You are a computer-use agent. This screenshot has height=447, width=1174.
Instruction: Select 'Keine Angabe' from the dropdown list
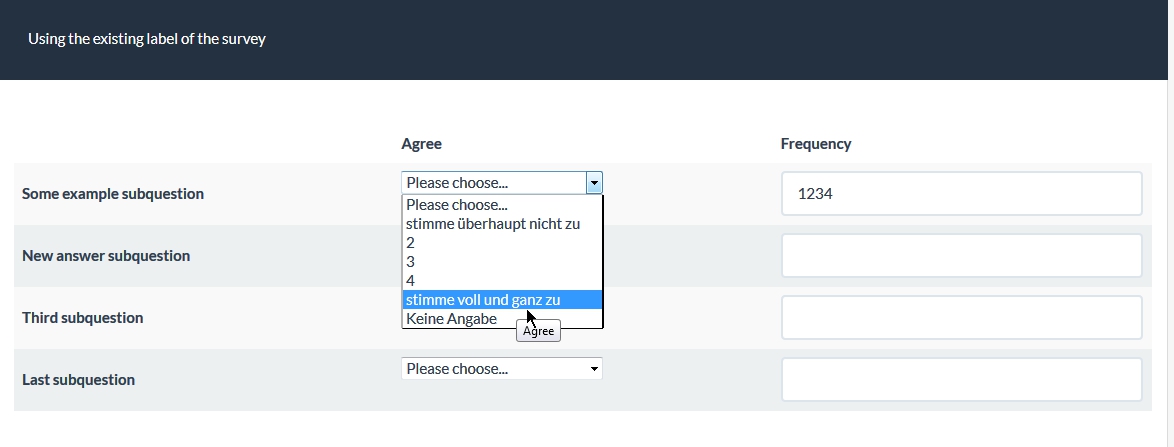pyautogui.click(x=451, y=319)
